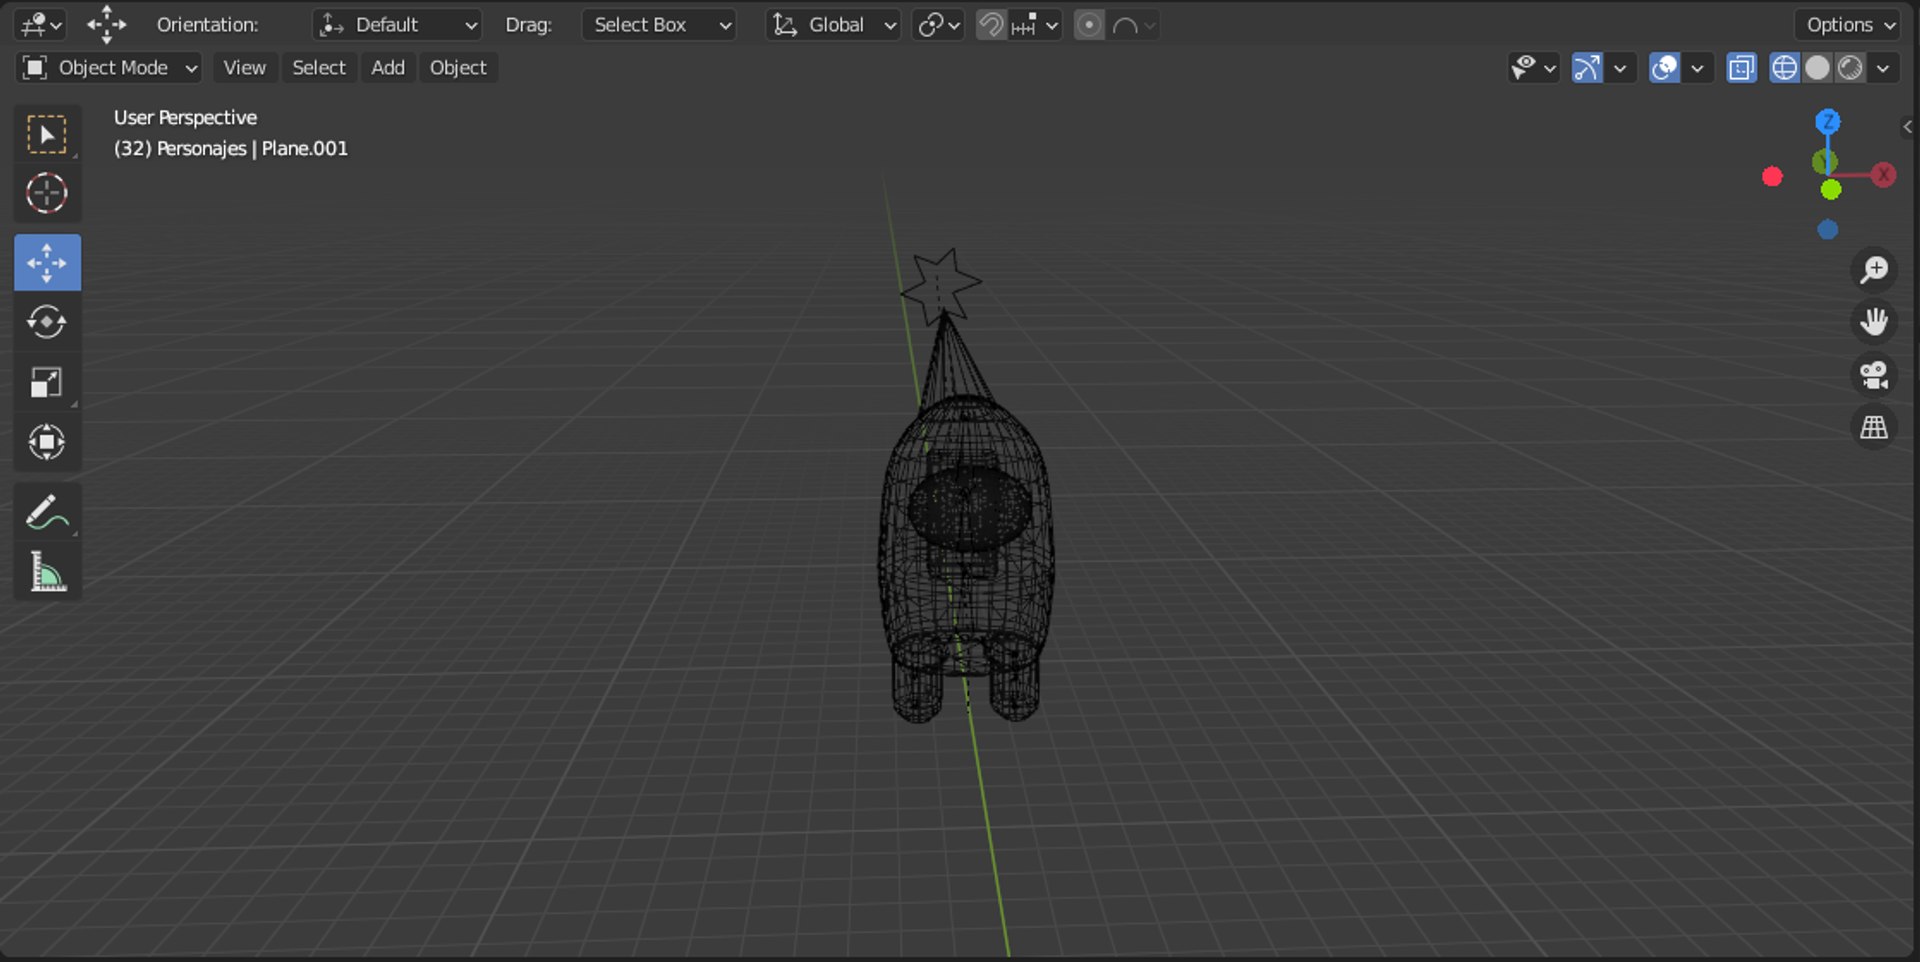This screenshot has height=962, width=1920.
Task: Toggle snapping magnet icon
Action: pyautogui.click(x=991, y=24)
